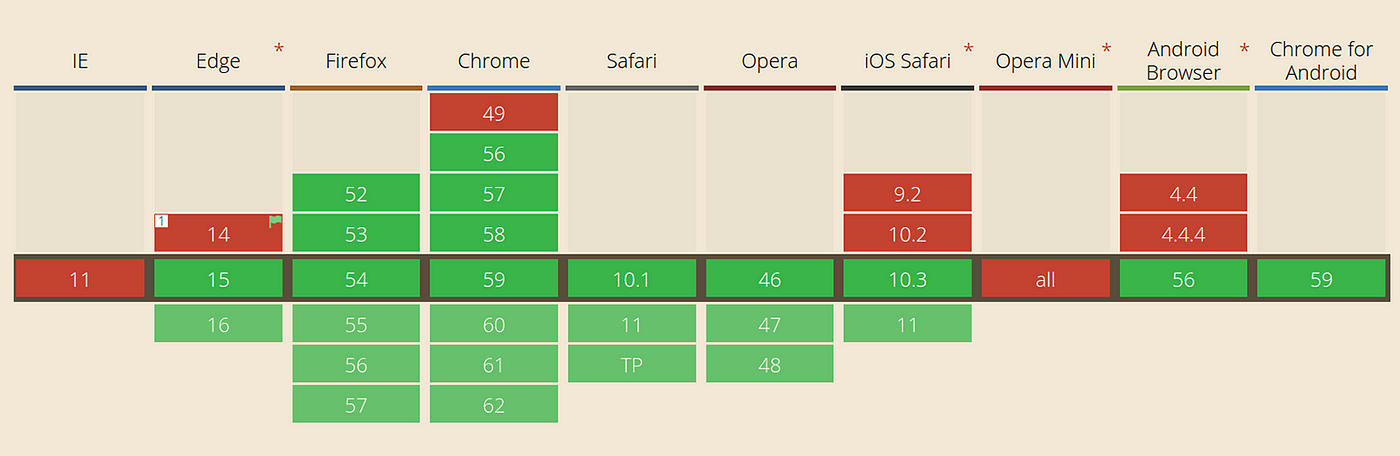Select the Firefox column header
Screen dimensions: 1400x456
point(356,61)
